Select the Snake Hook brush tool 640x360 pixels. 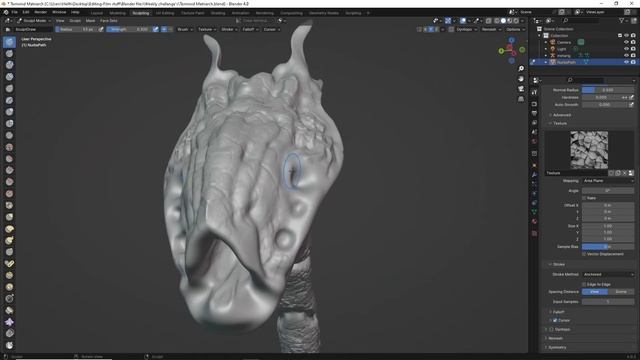(9, 240)
